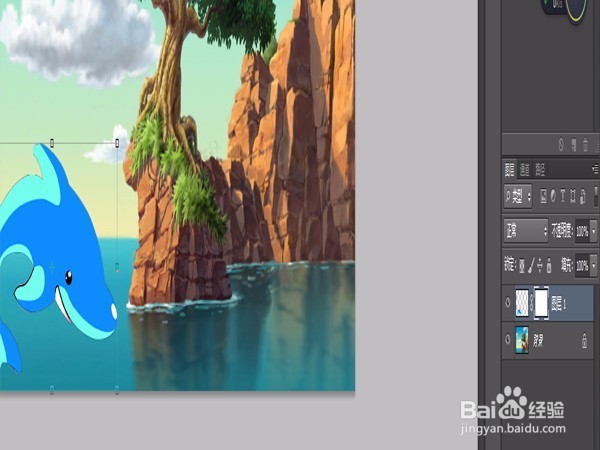The height and width of the screenshot is (450, 600).
Task: Filter layers by type (T) layers icon
Action: 563,197
